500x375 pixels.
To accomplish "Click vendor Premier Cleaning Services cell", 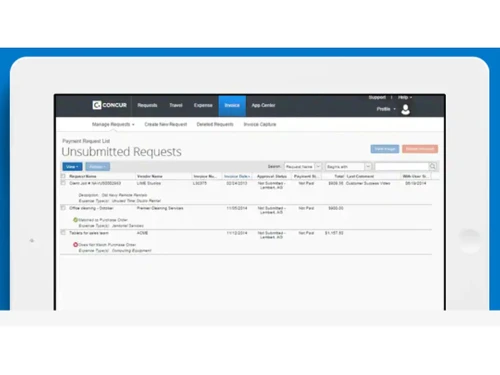I will click(160, 208).
